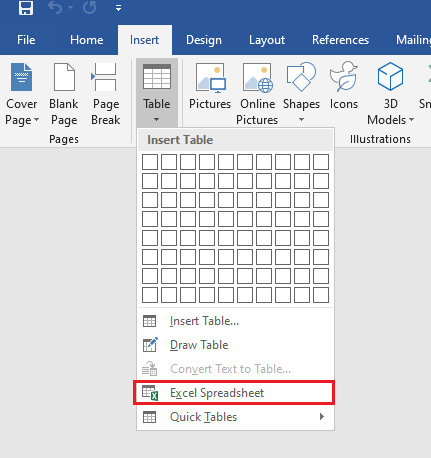This screenshot has width=431, height=458.
Task: Open the Undo history dropdown arrow
Action: [71, 7]
